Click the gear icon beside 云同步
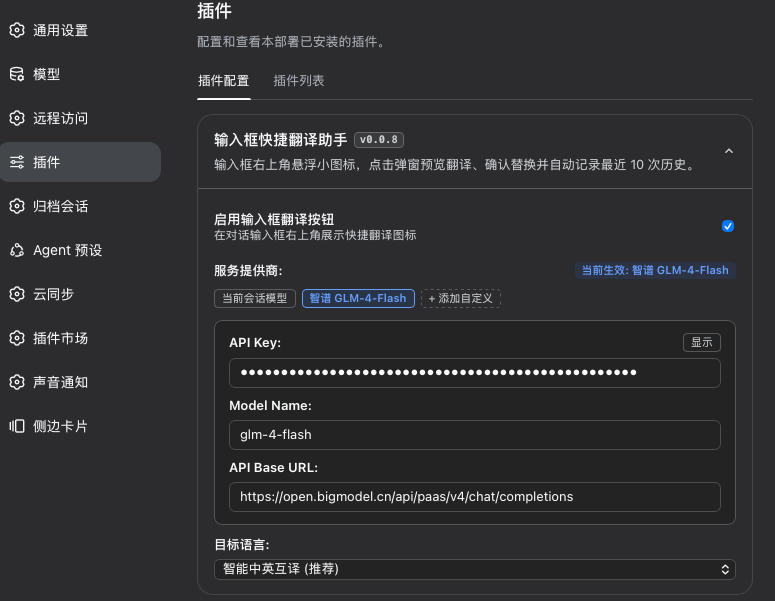This screenshot has height=601, width=775. click(17, 294)
